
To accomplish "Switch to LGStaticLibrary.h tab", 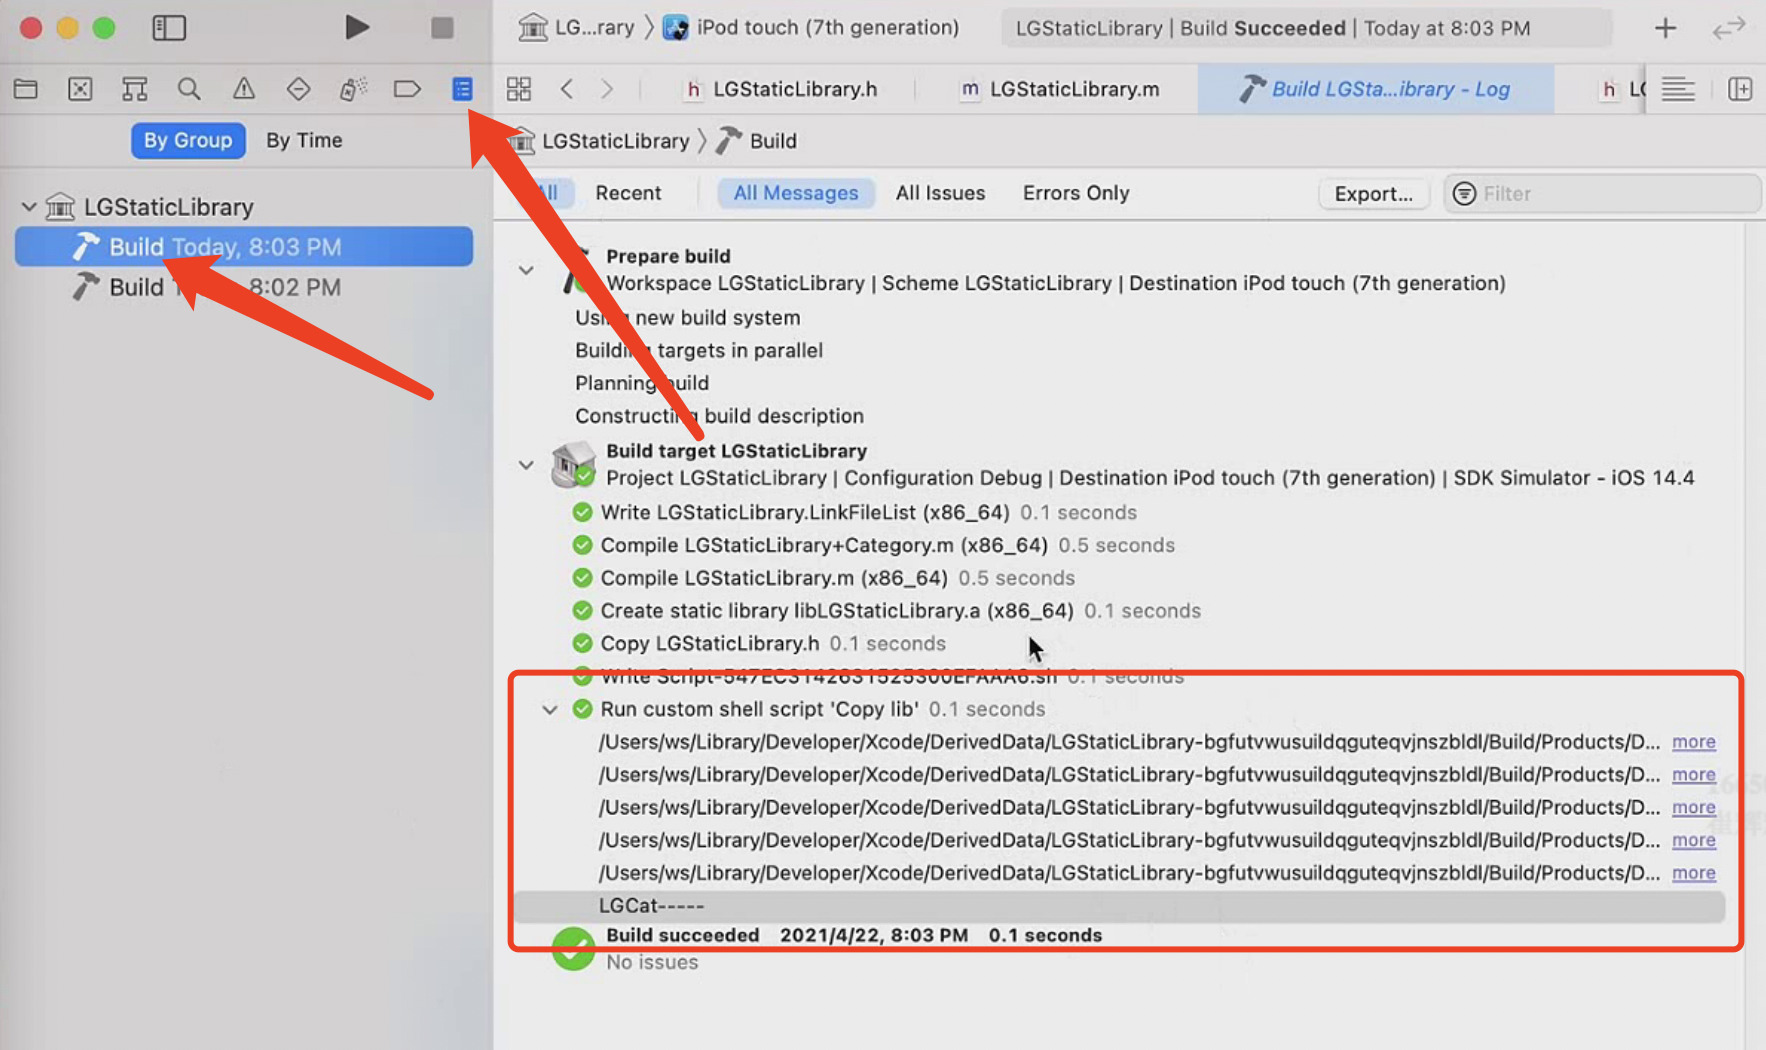I will click(781, 89).
